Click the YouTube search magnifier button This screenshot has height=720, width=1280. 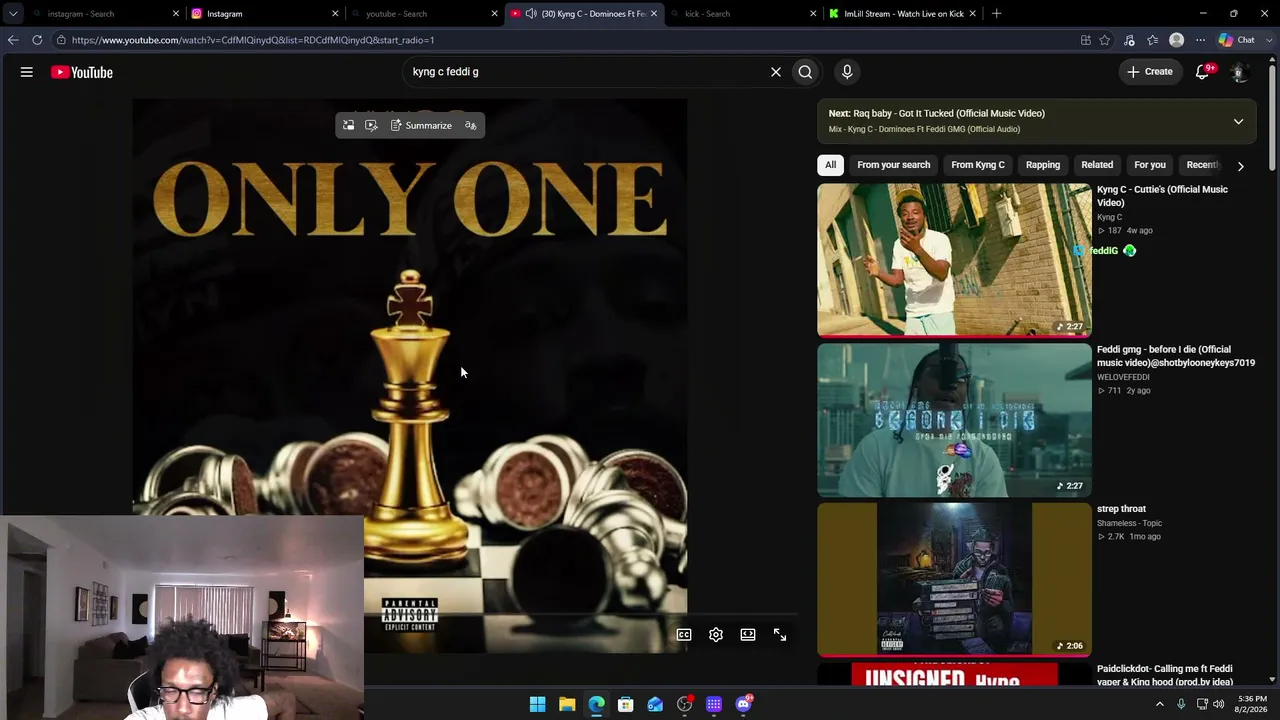(x=805, y=72)
